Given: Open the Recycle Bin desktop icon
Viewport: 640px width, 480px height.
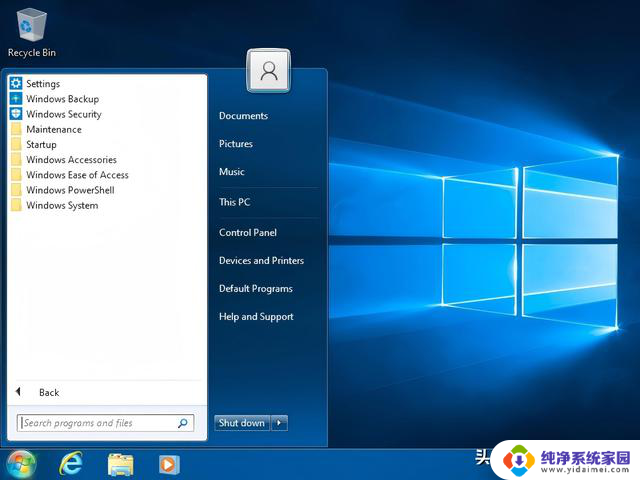Looking at the screenshot, I should tap(31, 33).
